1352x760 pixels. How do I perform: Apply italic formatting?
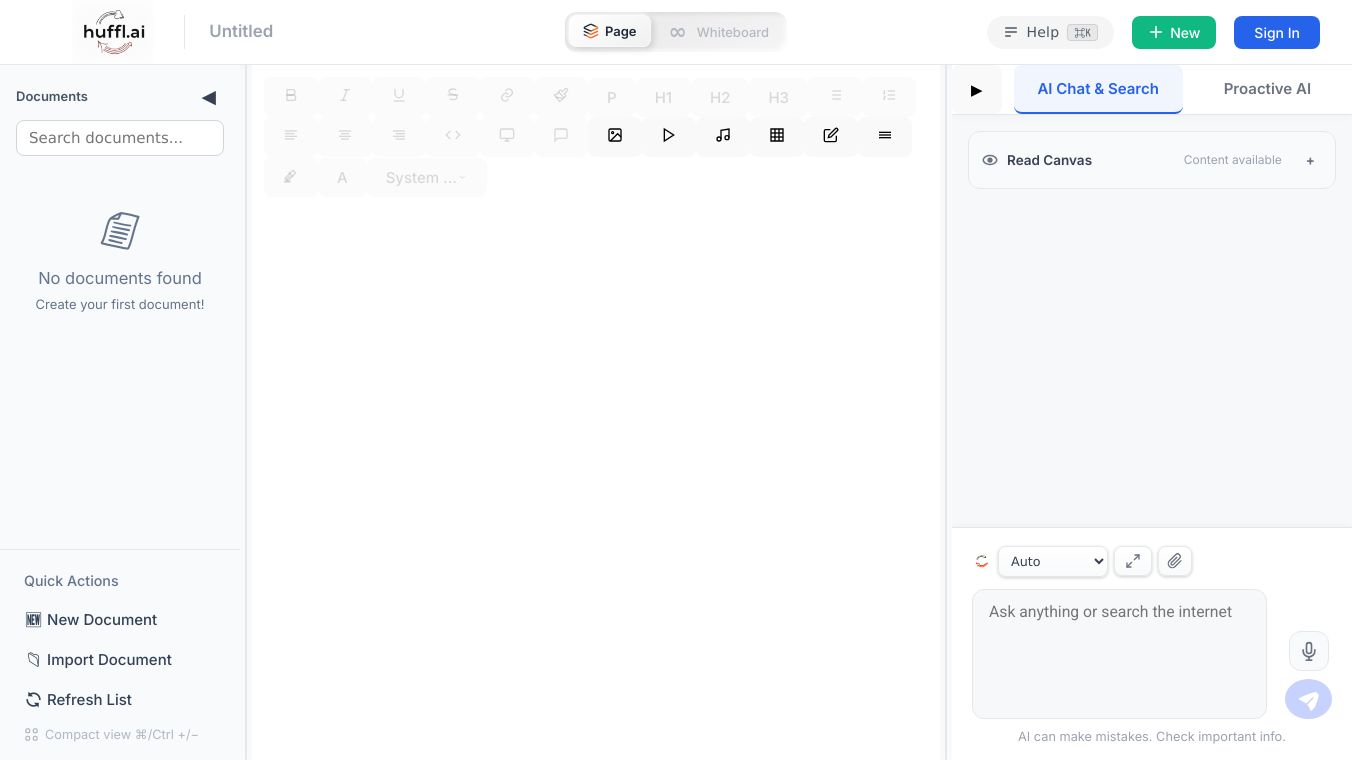(x=345, y=96)
